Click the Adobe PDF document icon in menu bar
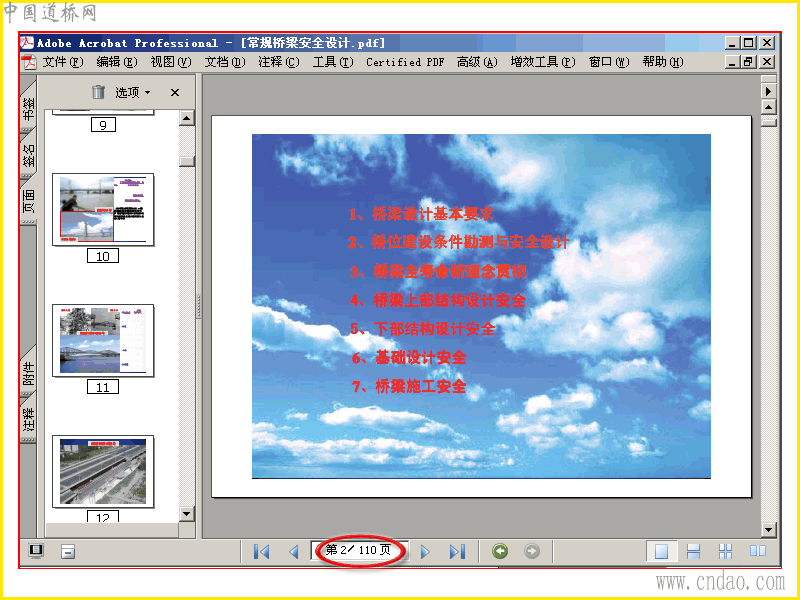The width and height of the screenshot is (800, 600). (x=29, y=62)
